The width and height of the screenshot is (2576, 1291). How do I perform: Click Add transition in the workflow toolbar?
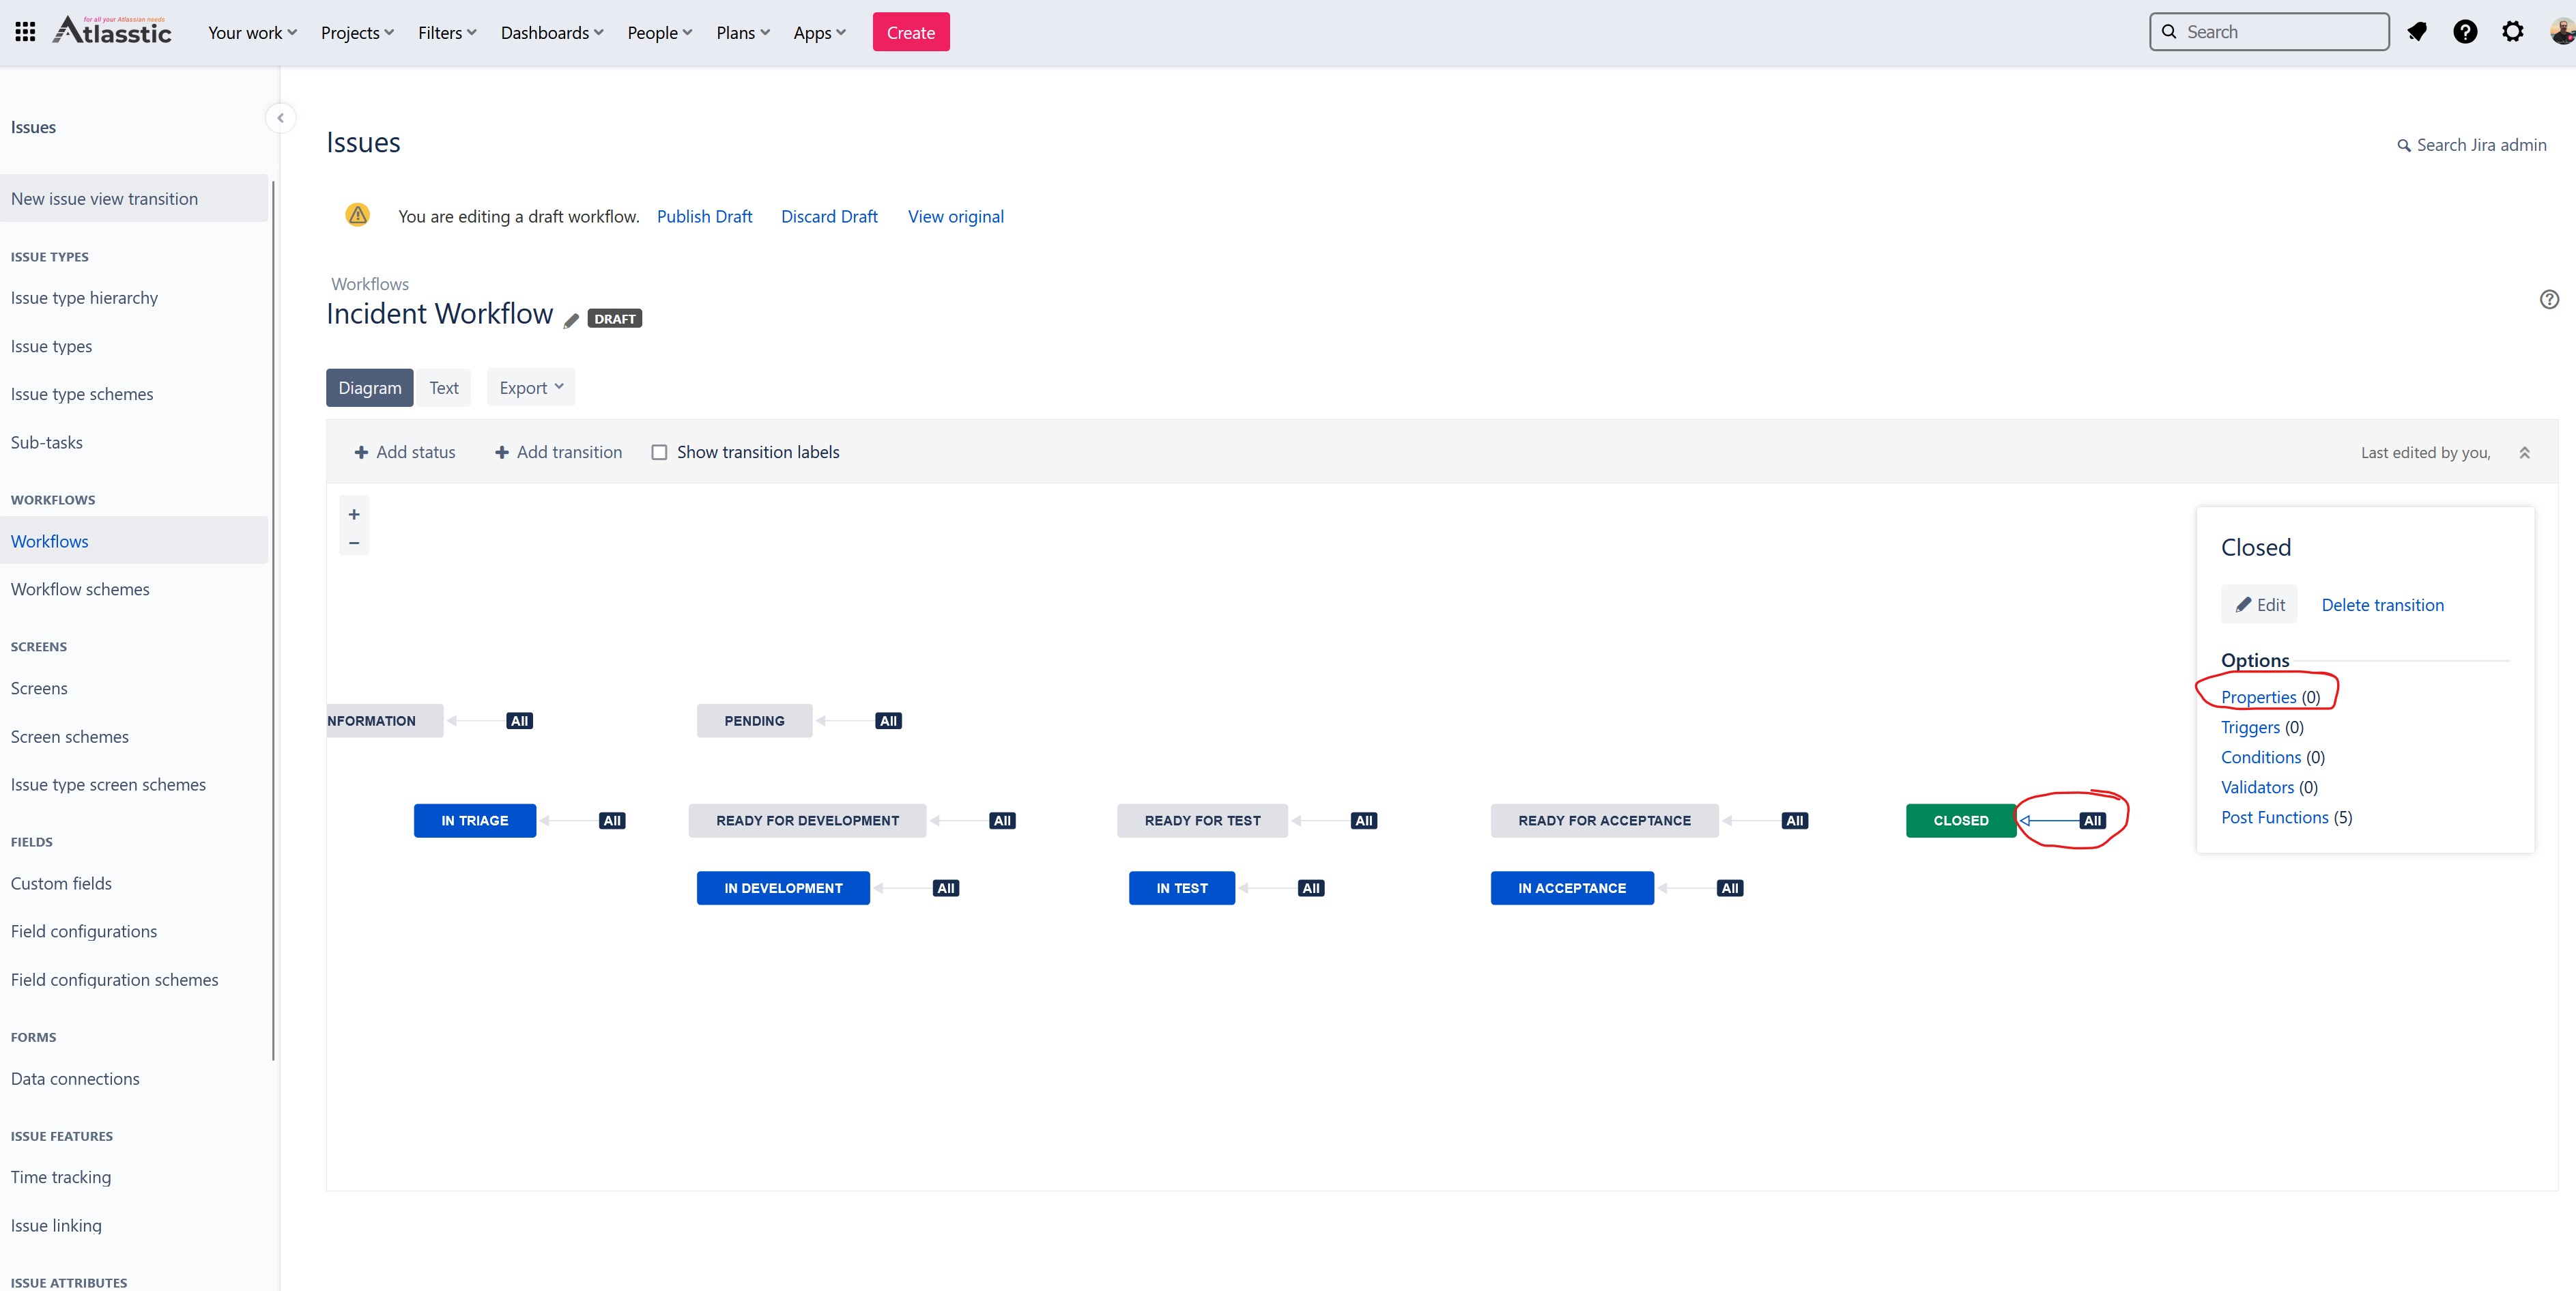[x=558, y=452]
